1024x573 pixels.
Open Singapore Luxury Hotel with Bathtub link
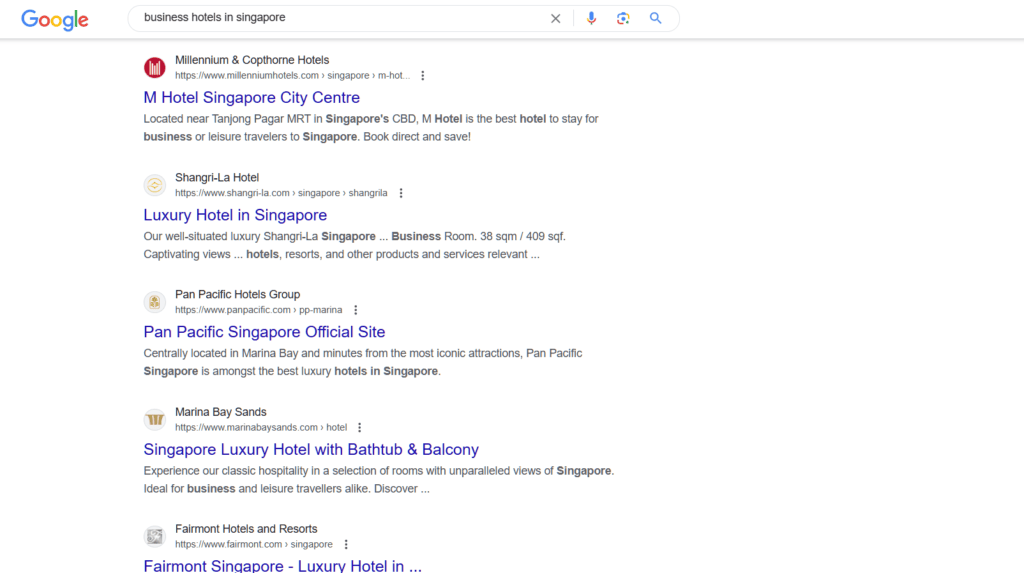[311, 450]
